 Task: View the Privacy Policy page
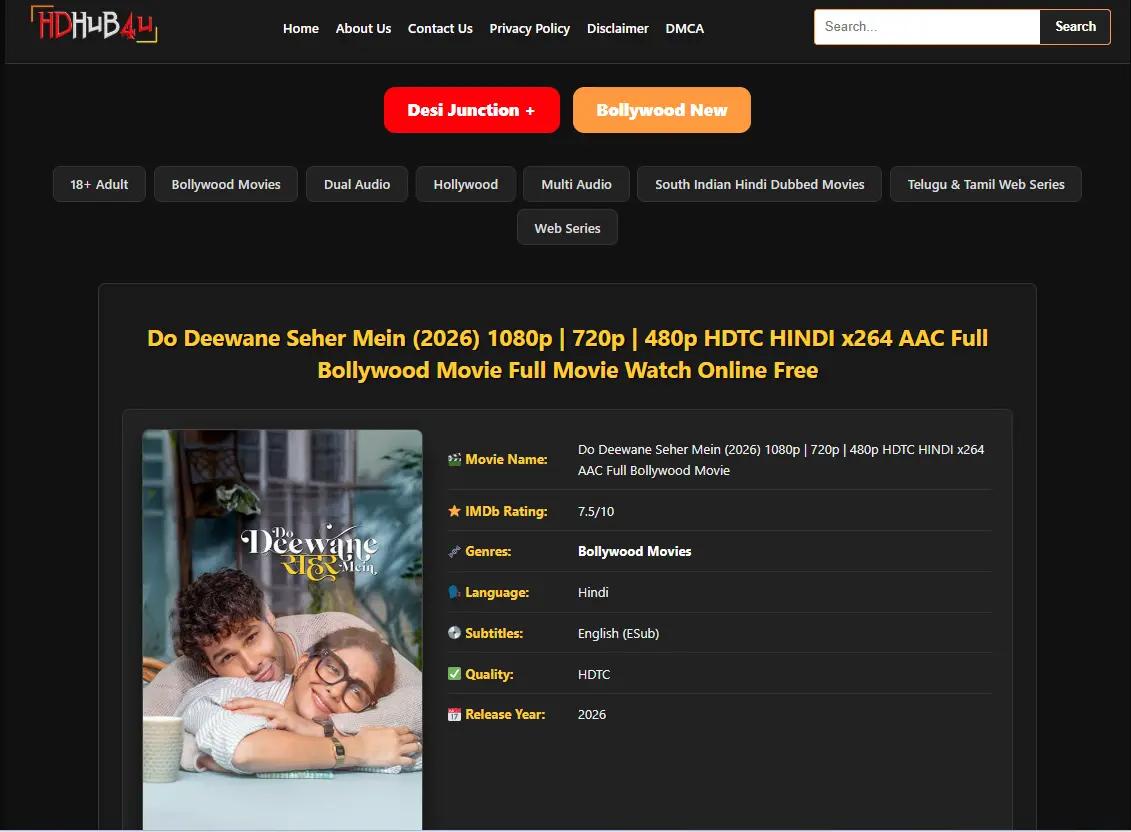[x=529, y=28]
